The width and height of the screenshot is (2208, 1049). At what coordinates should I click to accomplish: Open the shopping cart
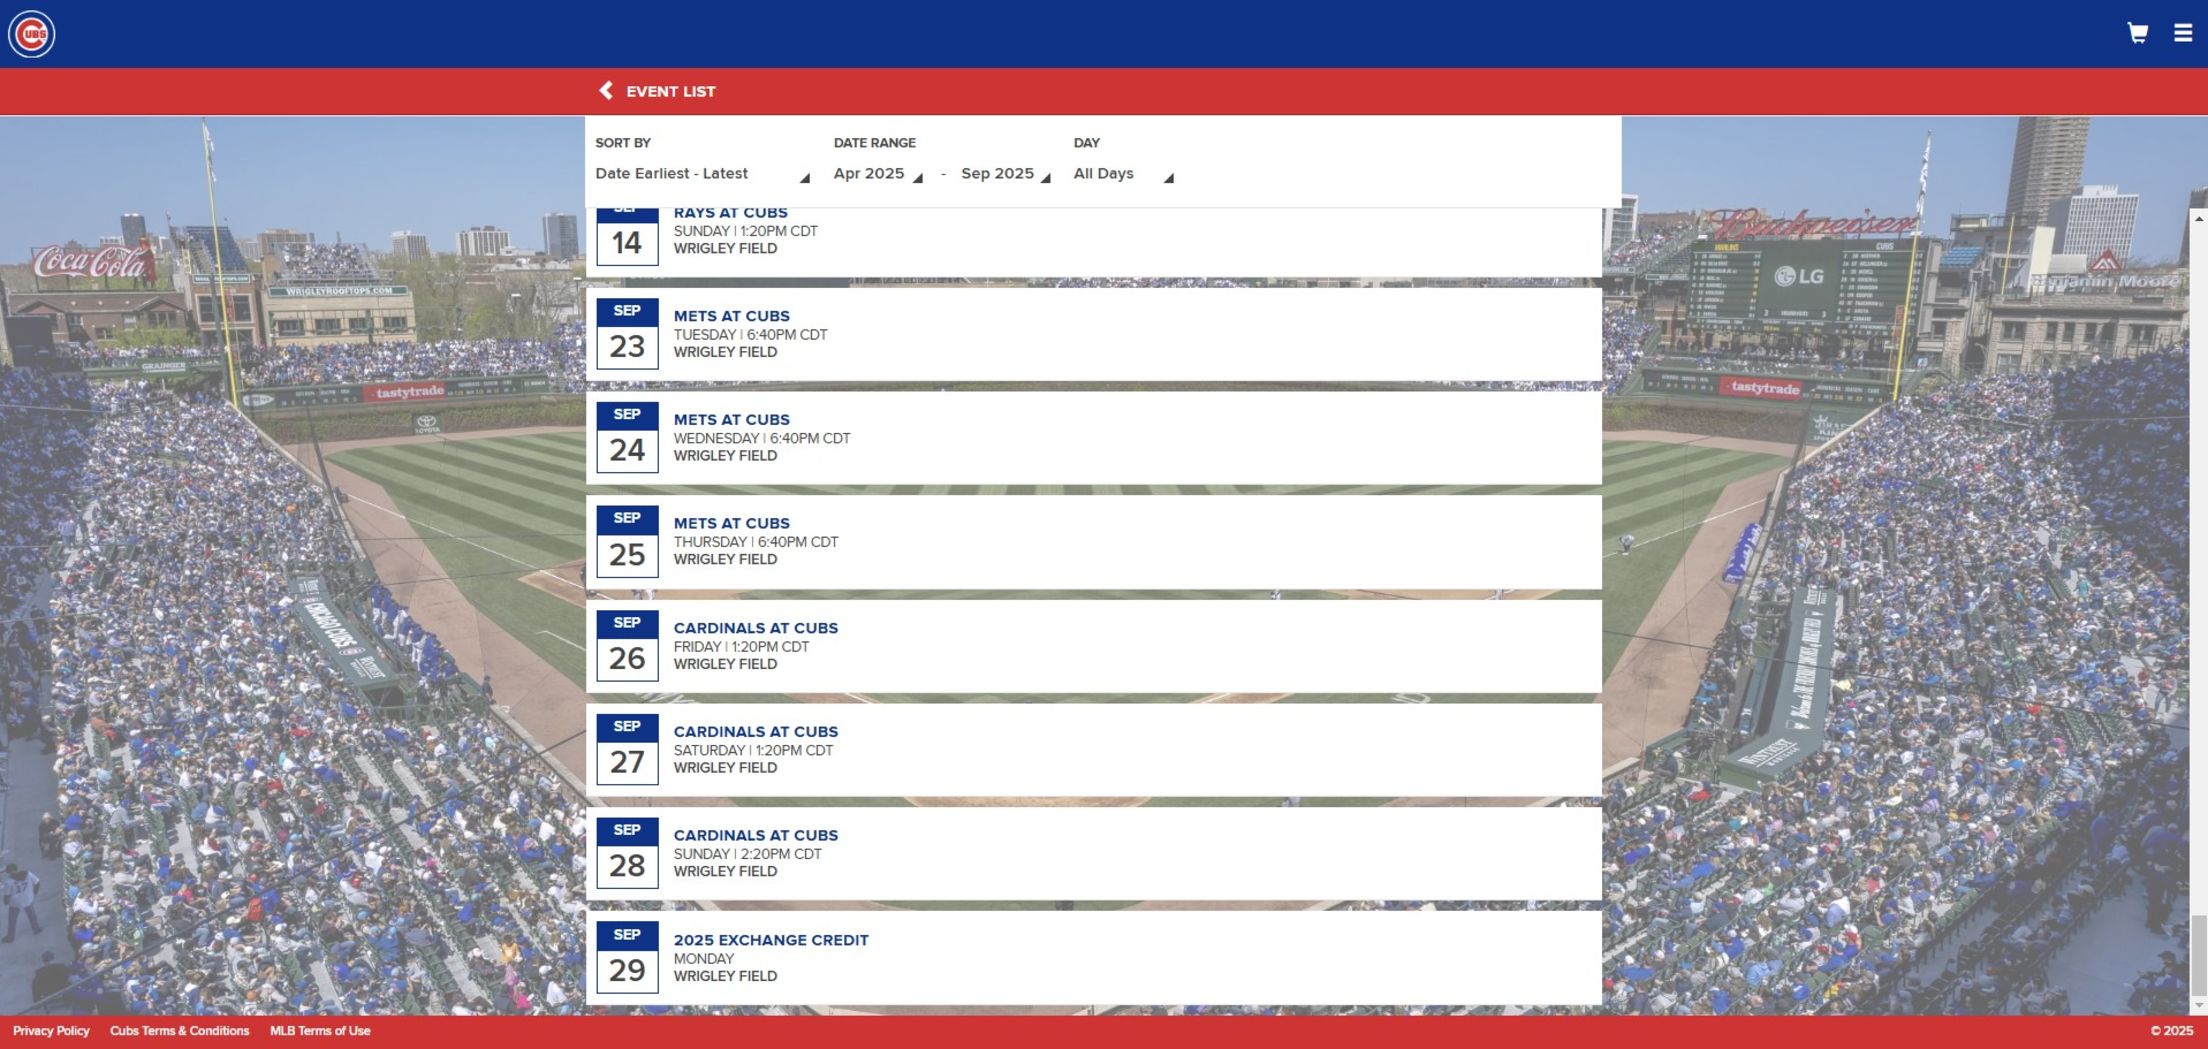[x=2137, y=33]
